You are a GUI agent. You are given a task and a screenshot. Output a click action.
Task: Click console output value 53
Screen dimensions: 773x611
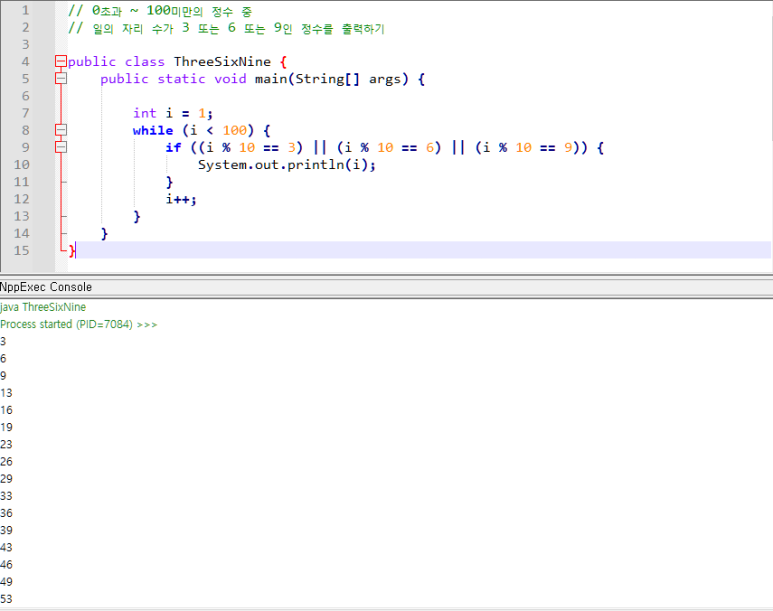pos(6,599)
